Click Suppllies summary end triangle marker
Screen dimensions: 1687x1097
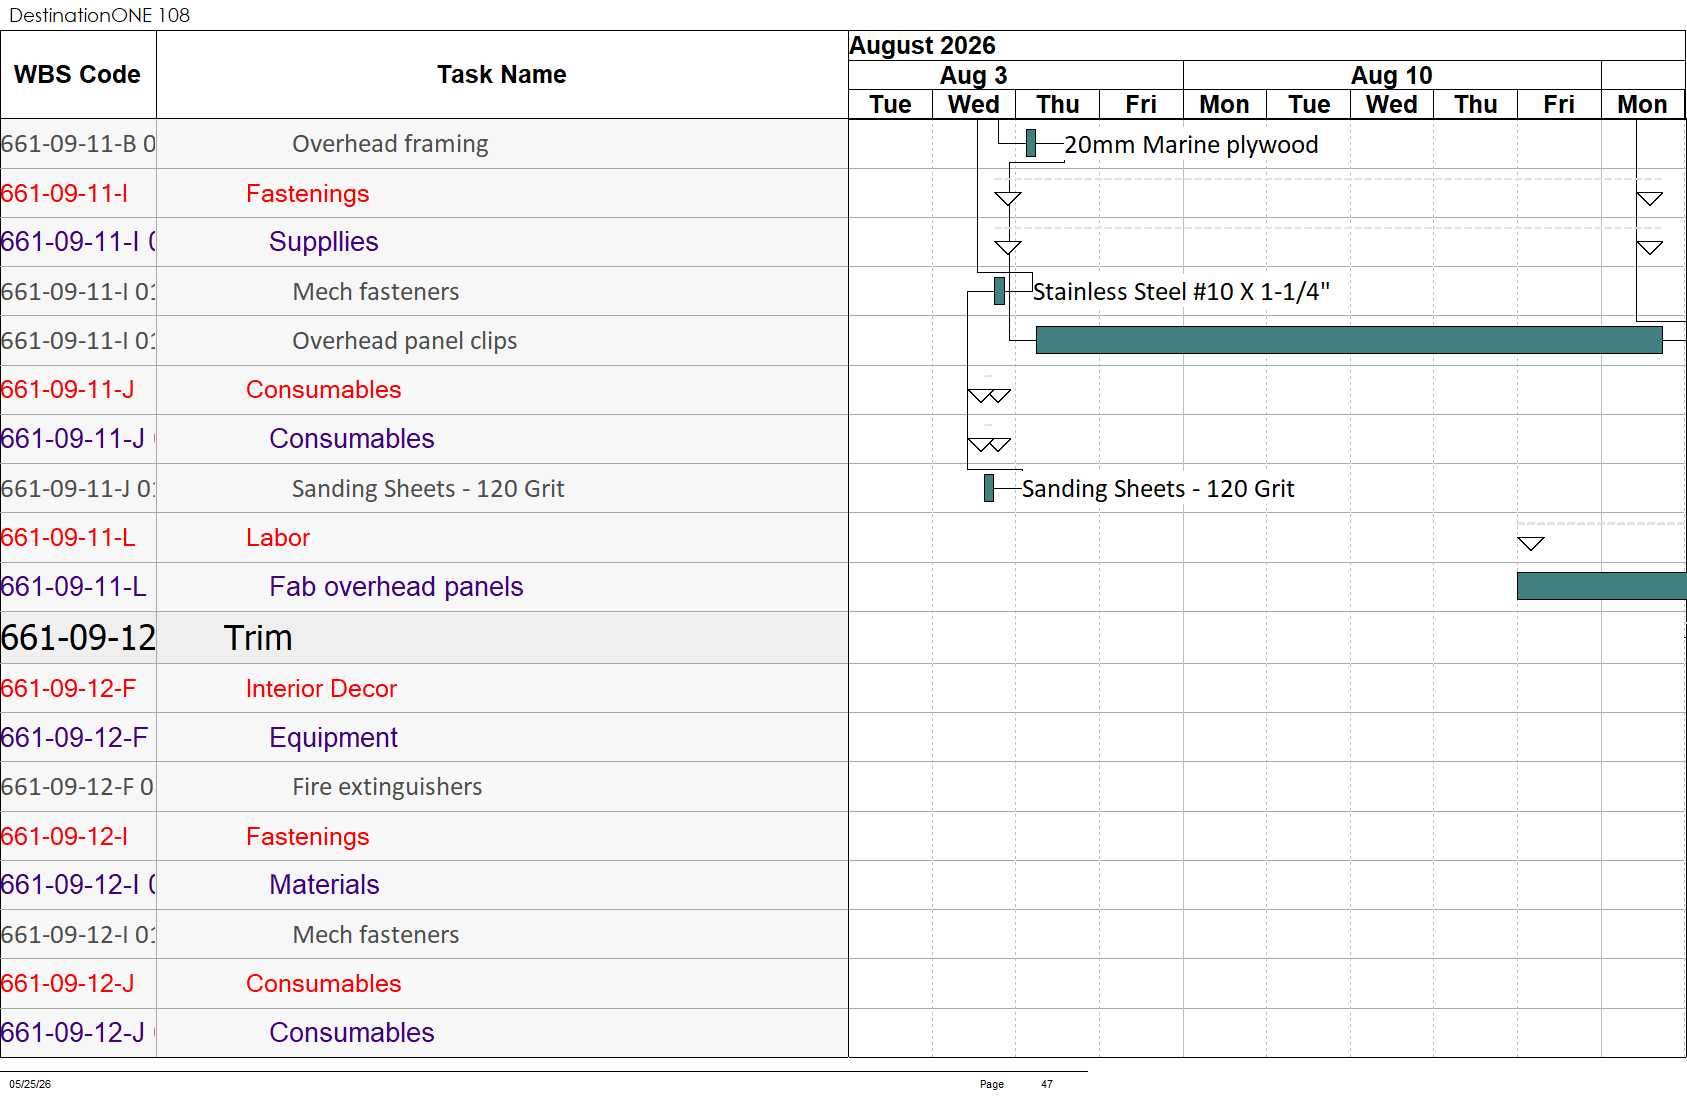1650,247
